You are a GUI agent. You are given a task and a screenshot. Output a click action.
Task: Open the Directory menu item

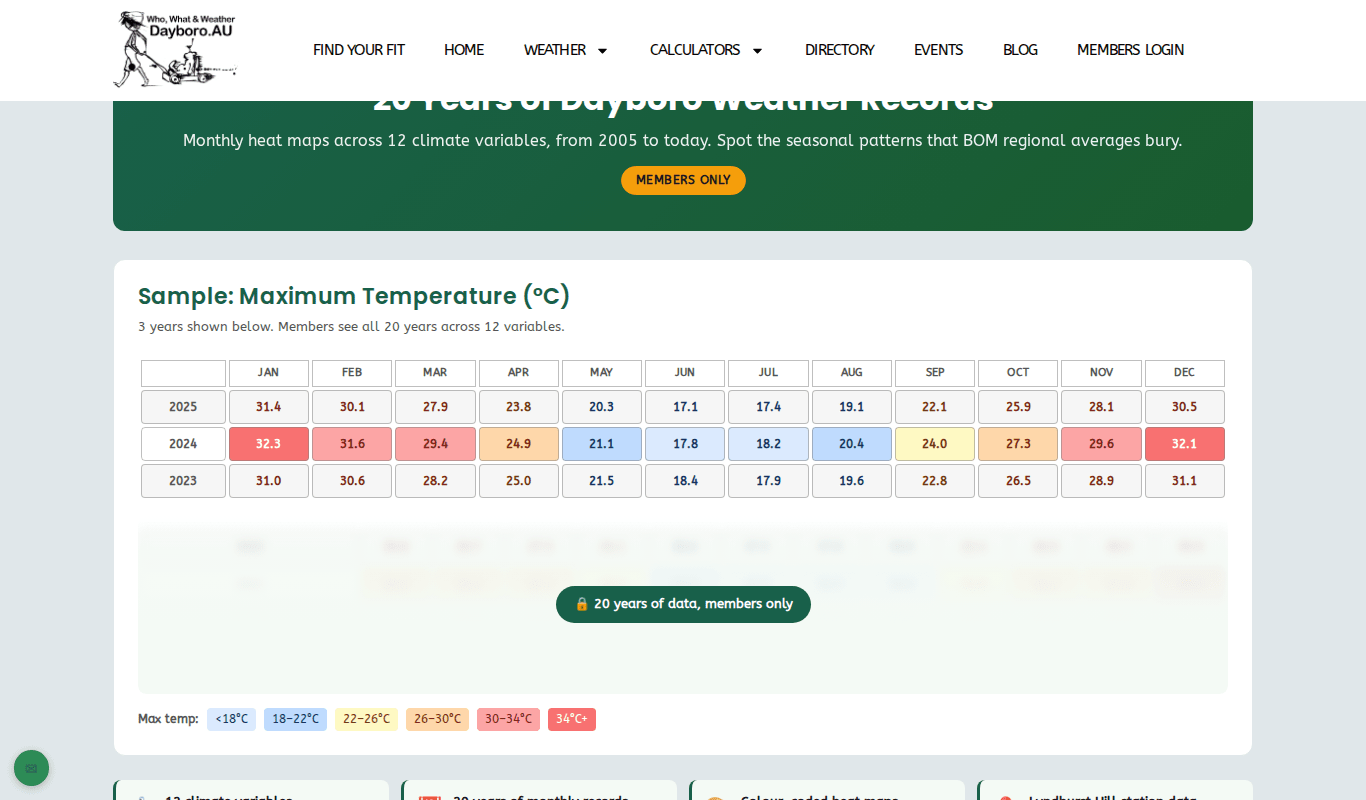[x=840, y=50]
